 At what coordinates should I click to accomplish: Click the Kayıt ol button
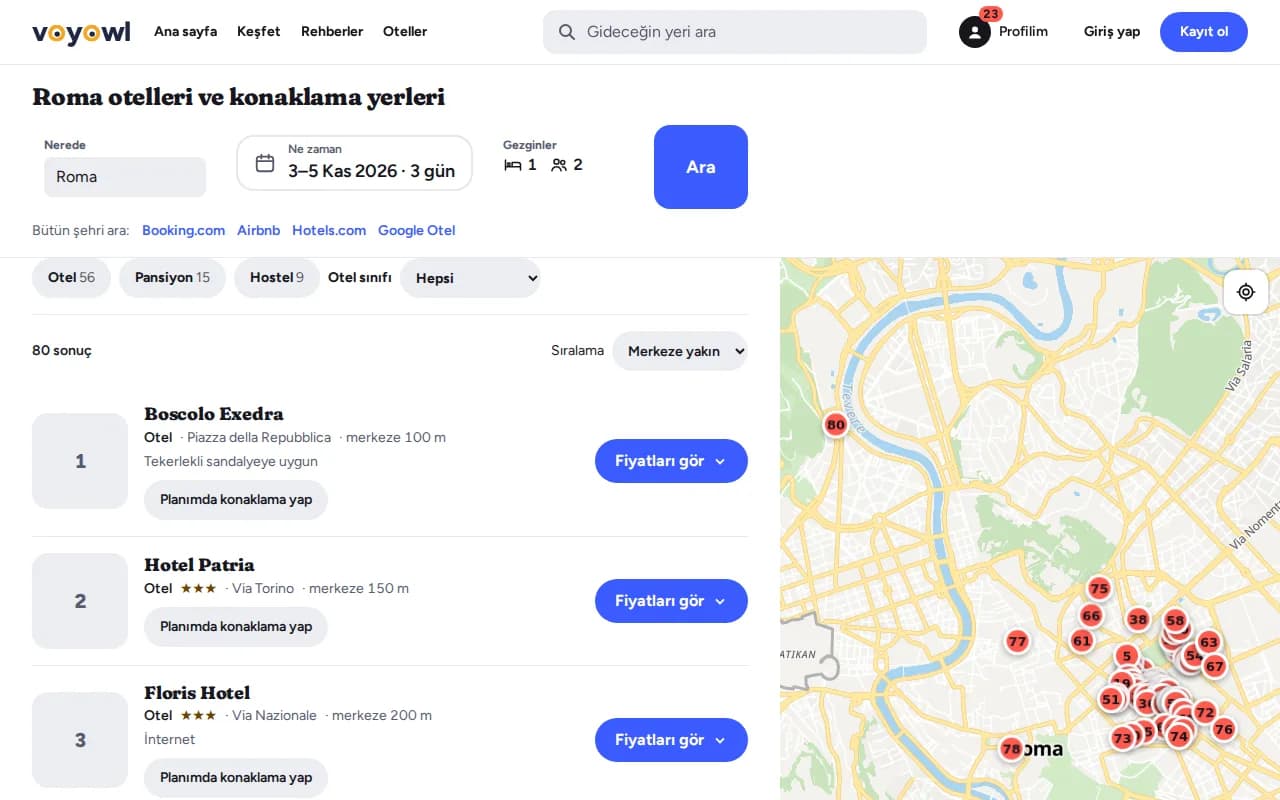(1204, 32)
